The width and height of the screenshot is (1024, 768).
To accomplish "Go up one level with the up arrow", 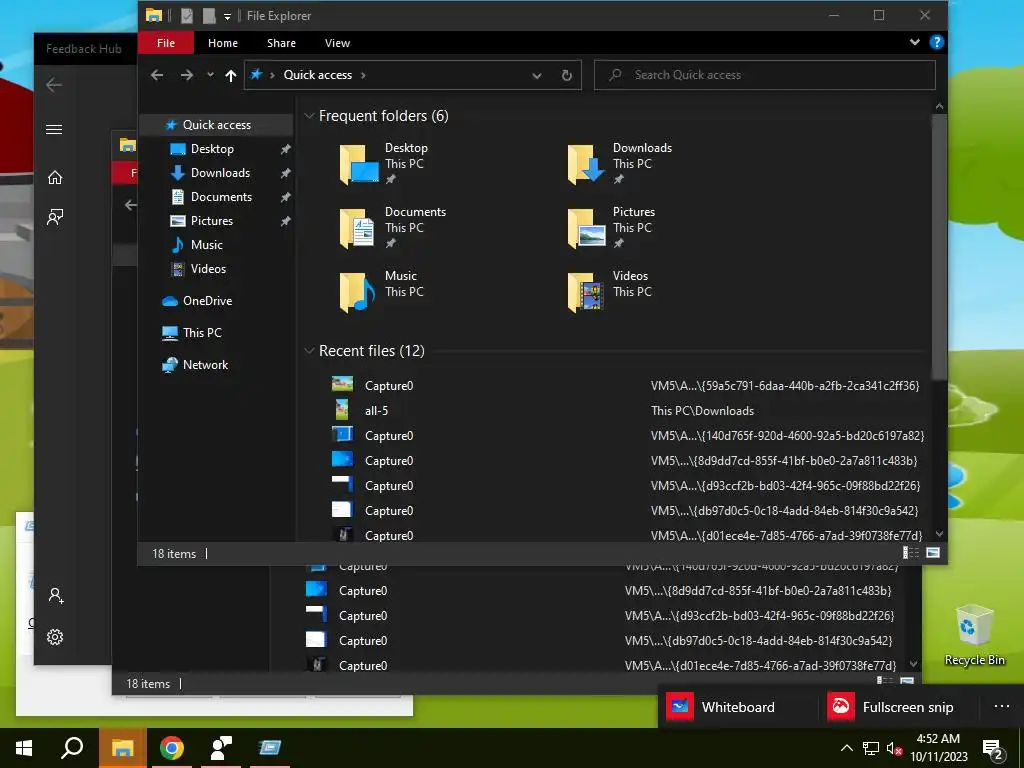I will click(231, 75).
